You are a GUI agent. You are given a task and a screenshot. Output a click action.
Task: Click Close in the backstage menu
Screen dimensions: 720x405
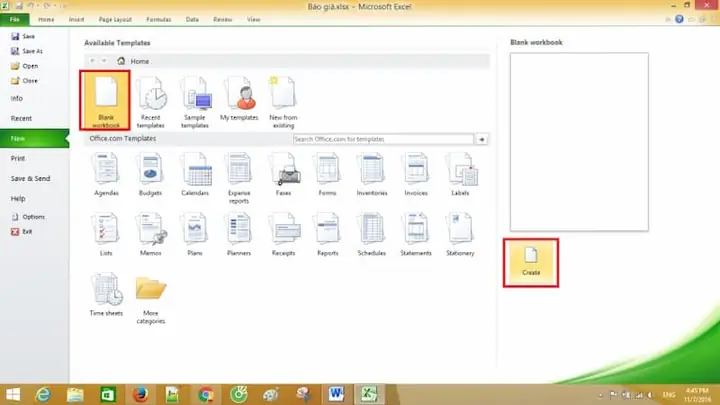[24, 80]
